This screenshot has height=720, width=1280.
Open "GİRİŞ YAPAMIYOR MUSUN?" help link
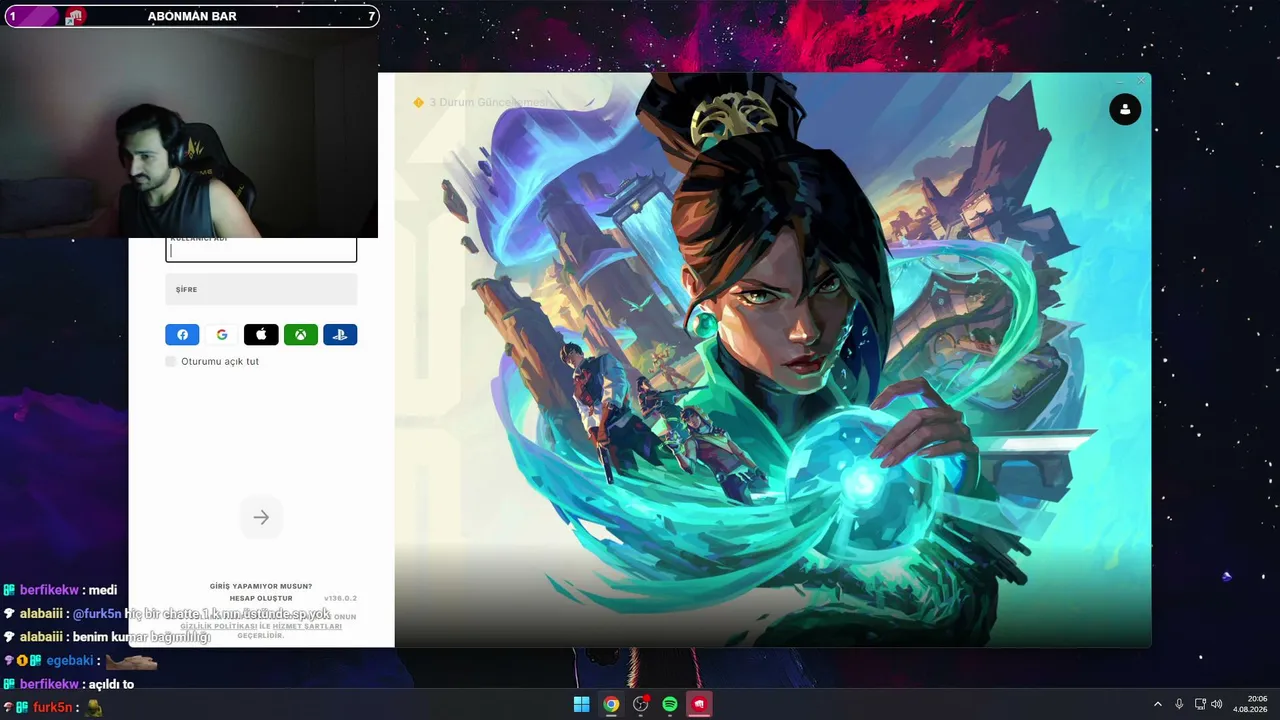[x=261, y=586]
